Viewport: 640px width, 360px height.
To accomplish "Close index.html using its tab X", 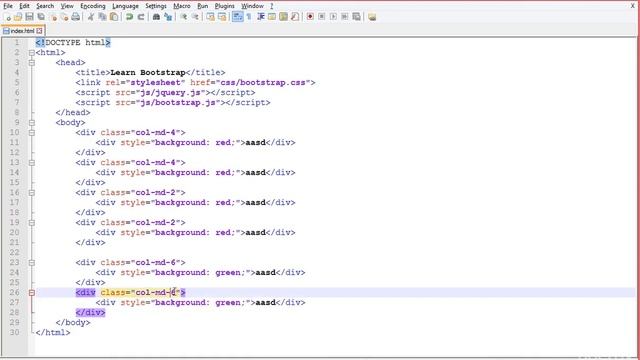I will click(39, 31).
